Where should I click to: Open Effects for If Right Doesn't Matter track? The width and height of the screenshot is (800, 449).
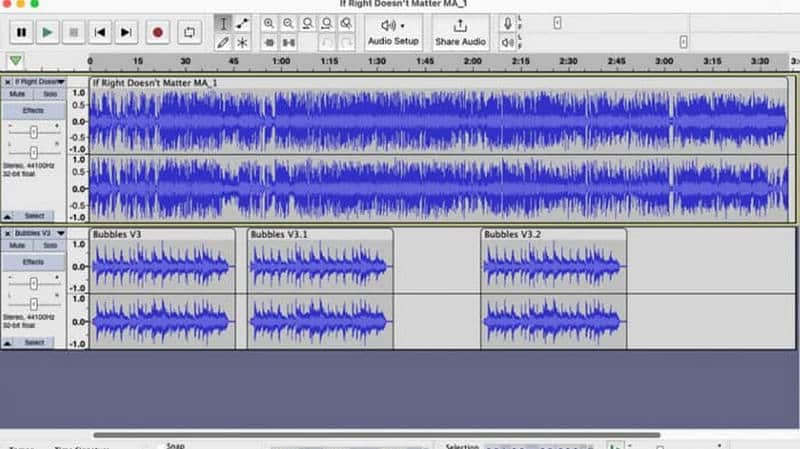(x=33, y=111)
